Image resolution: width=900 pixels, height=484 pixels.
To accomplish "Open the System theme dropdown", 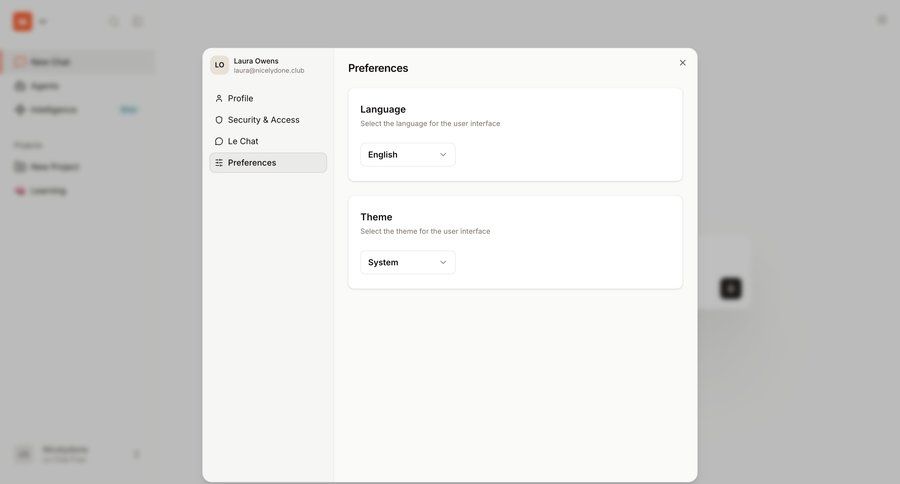I will pos(408,262).
